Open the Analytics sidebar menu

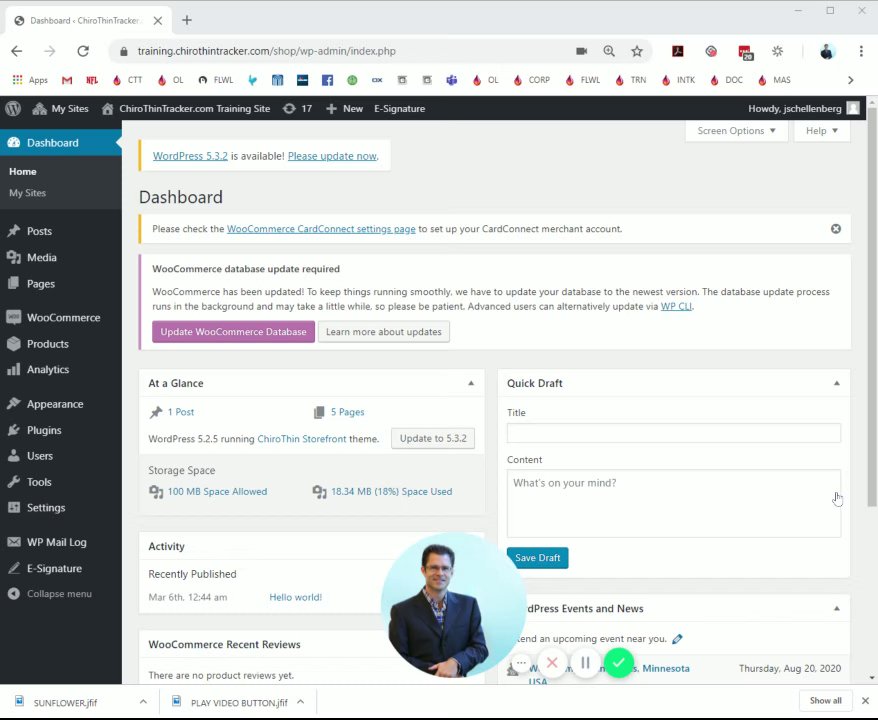(60, 370)
